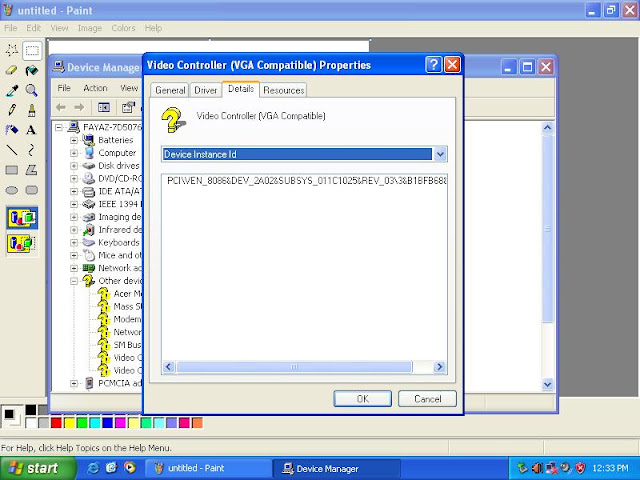Click the Back arrow in Device Manager toolbar

point(61,107)
